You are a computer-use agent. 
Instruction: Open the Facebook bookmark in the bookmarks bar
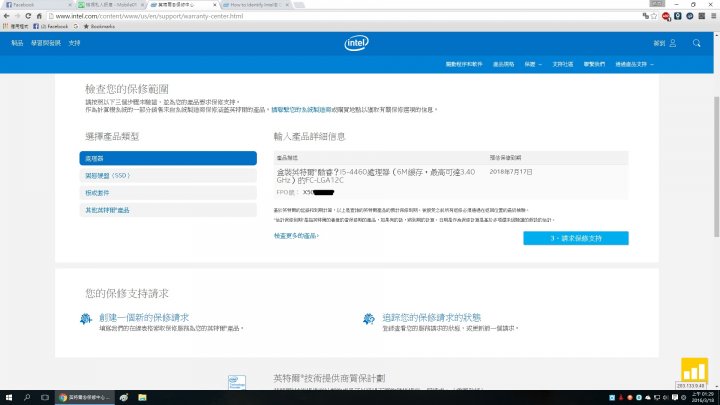(x=51, y=27)
